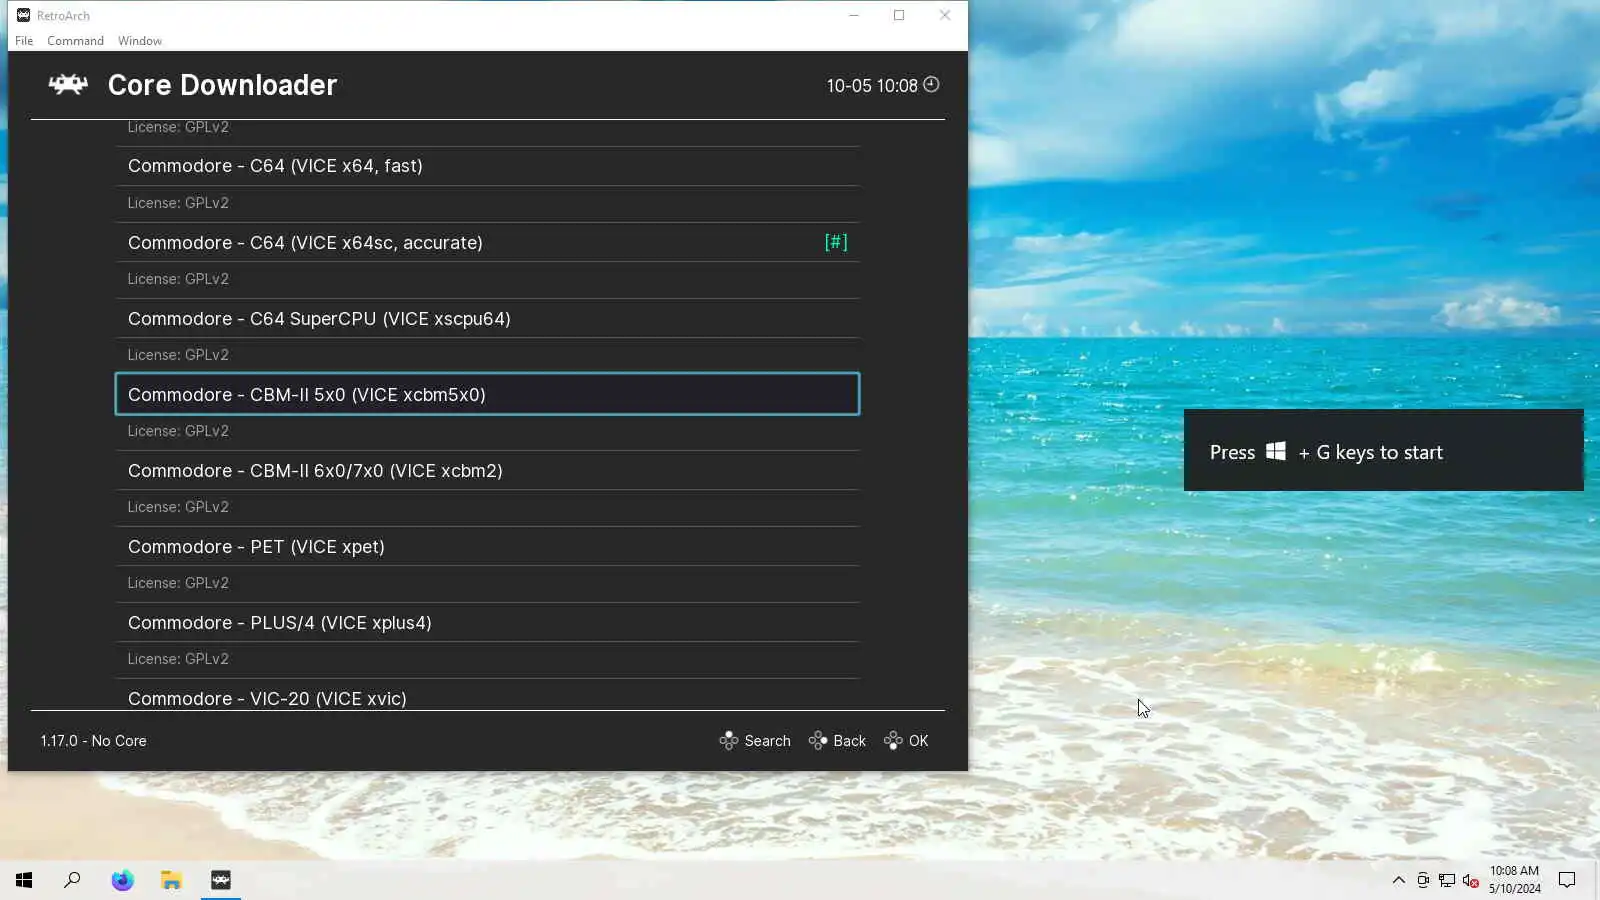Select Commodore - CBM-II 6x0/7x0 (VICE xcbm2) core
Image resolution: width=1600 pixels, height=900 pixels.
[x=487, y=470]
